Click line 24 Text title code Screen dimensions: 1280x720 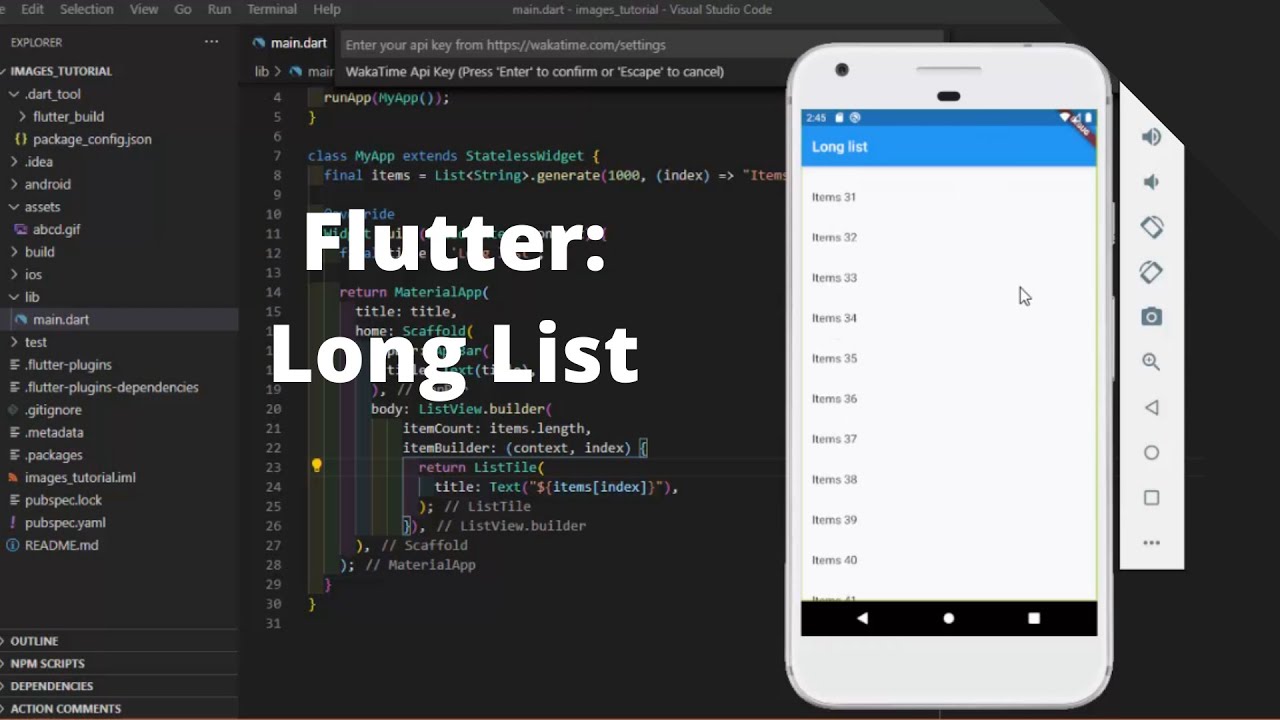coord(556,487)
